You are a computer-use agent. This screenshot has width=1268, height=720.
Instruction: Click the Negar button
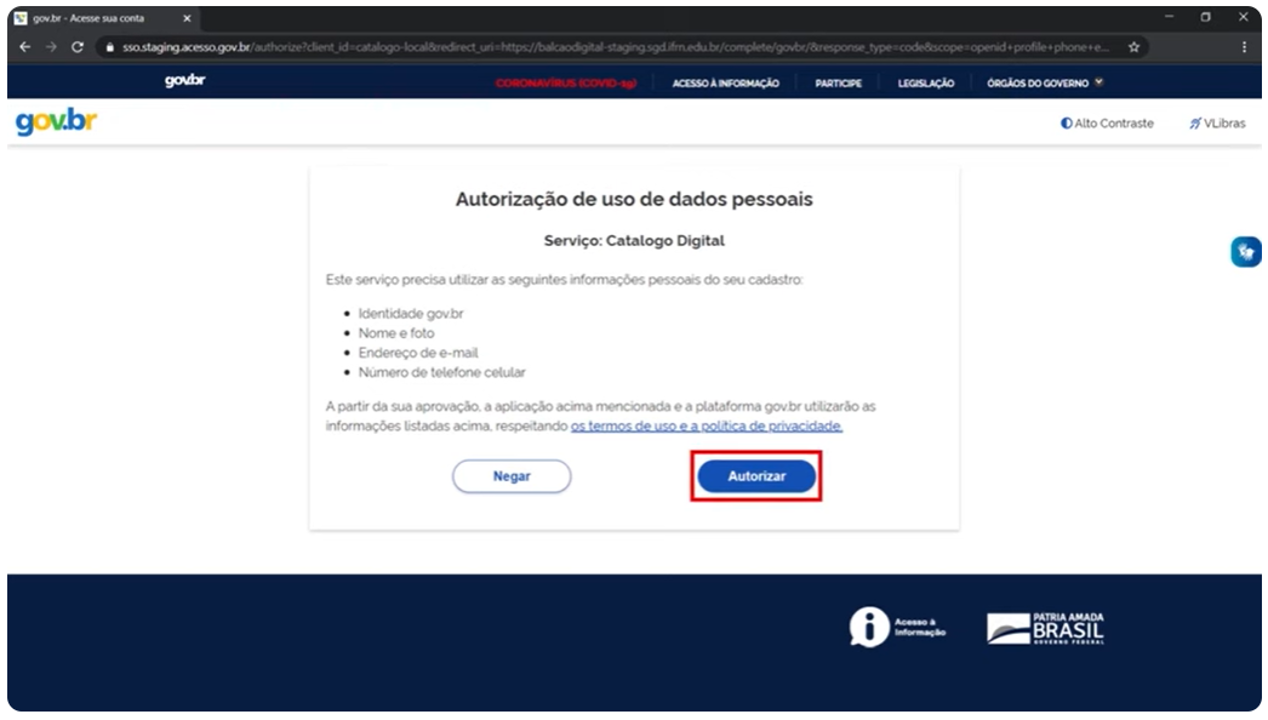pos(511,477)
